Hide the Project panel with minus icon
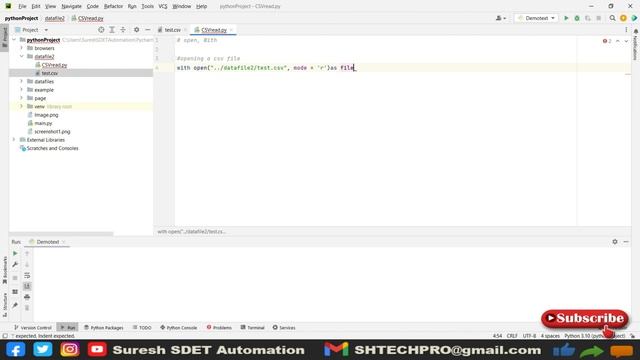The width and height of the screenshot is (640, 360). (147, 30)
